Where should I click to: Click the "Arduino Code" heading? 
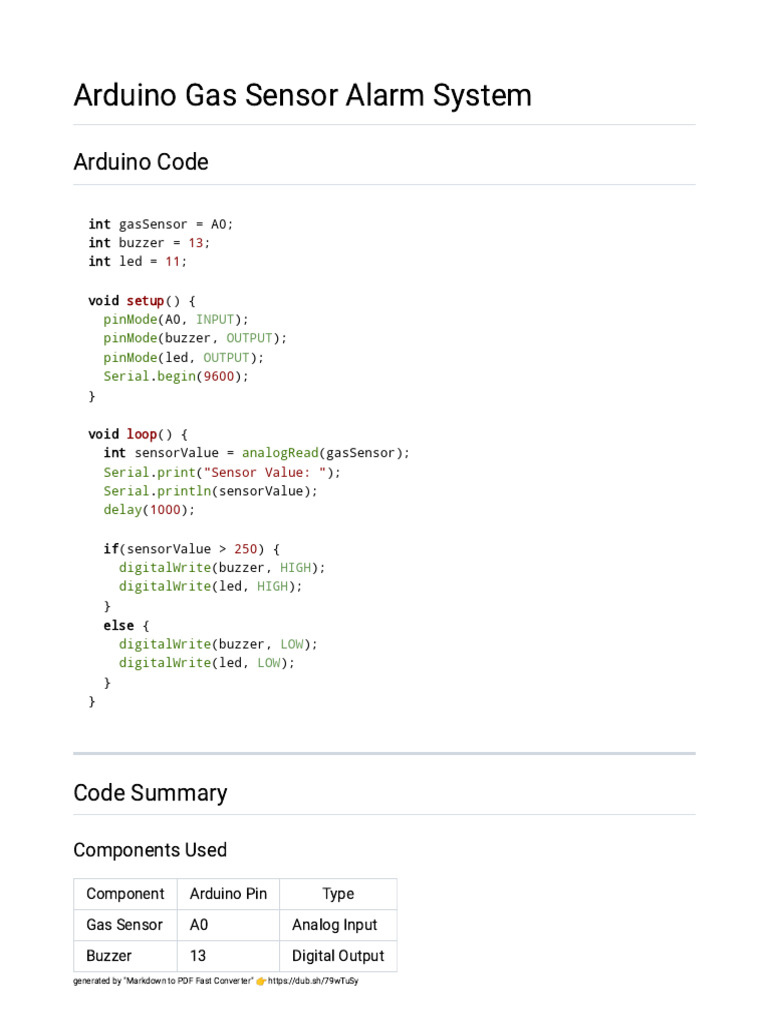[141, 162]
